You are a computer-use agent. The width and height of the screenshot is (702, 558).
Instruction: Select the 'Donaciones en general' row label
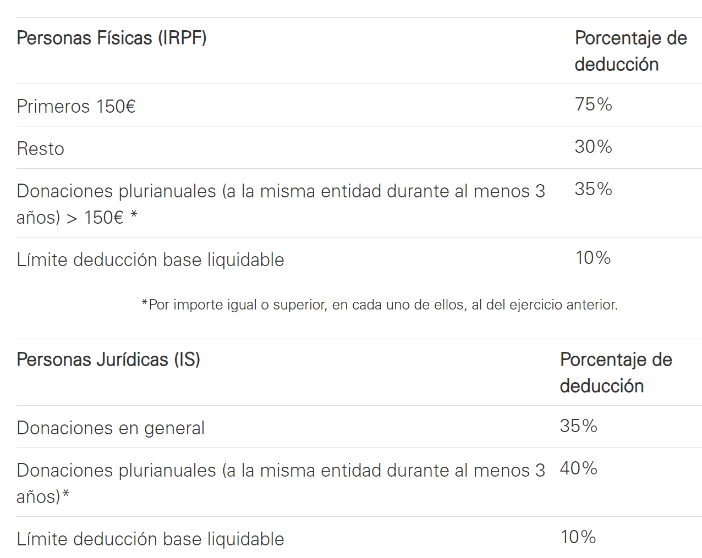[x=110, y=428]
